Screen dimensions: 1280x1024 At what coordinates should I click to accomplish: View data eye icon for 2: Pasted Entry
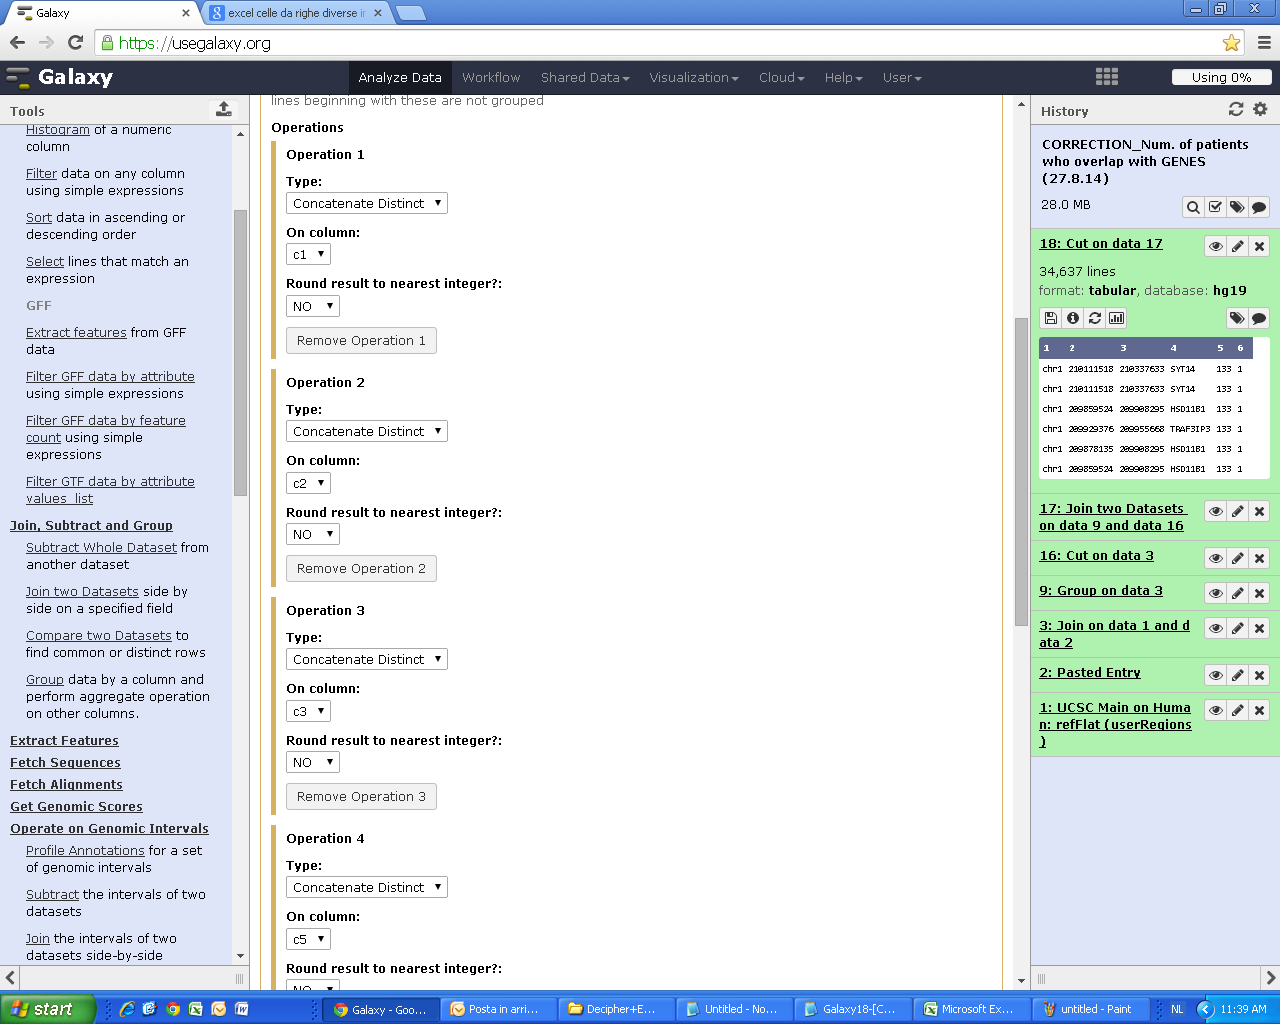(1216, 675)
